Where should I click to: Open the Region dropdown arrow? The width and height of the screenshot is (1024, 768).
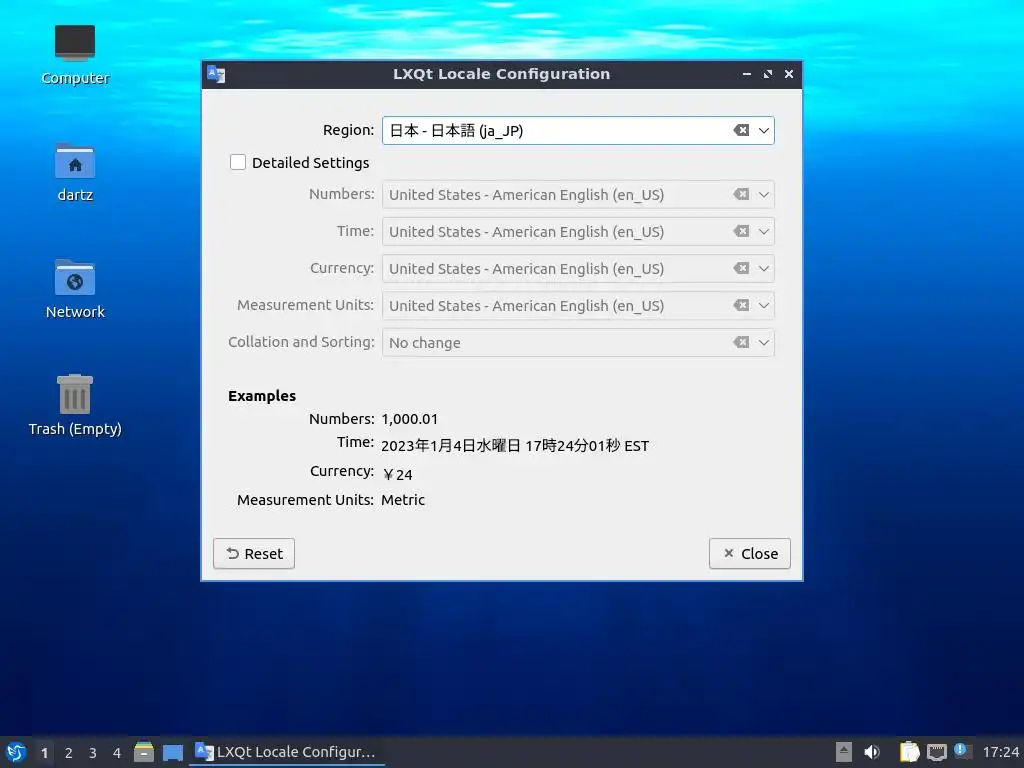[763, 130]
